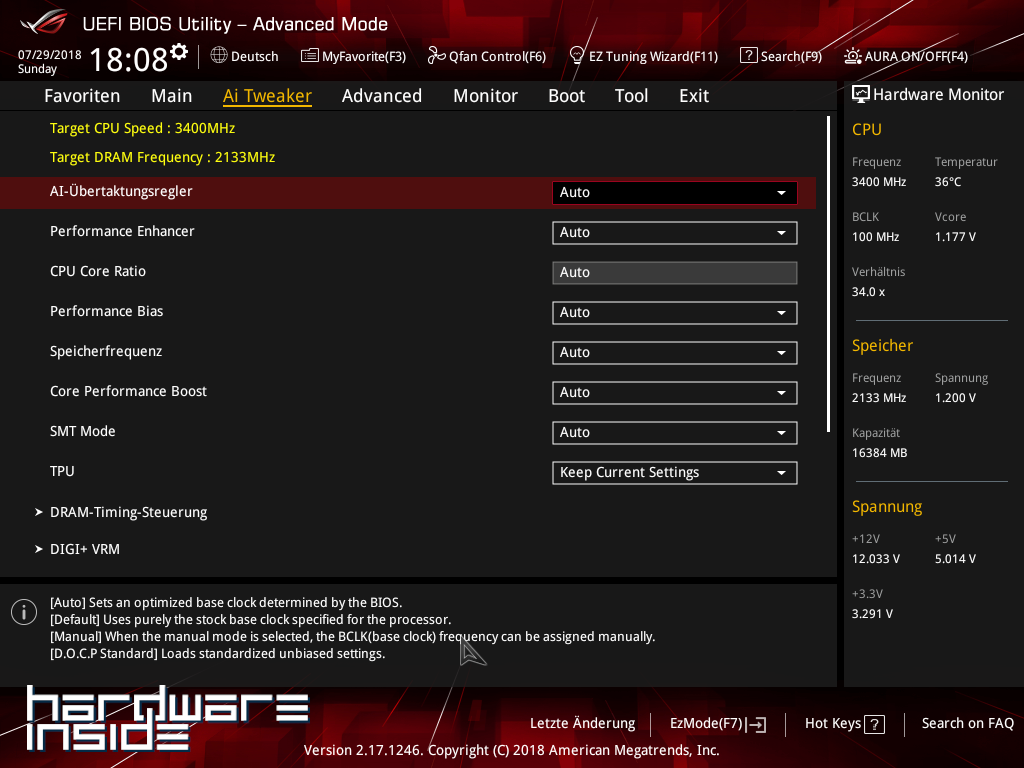Open the TPU Keep Current Settings dropdown
This screenshot has width=1024, height=768.
click(675, 473)
